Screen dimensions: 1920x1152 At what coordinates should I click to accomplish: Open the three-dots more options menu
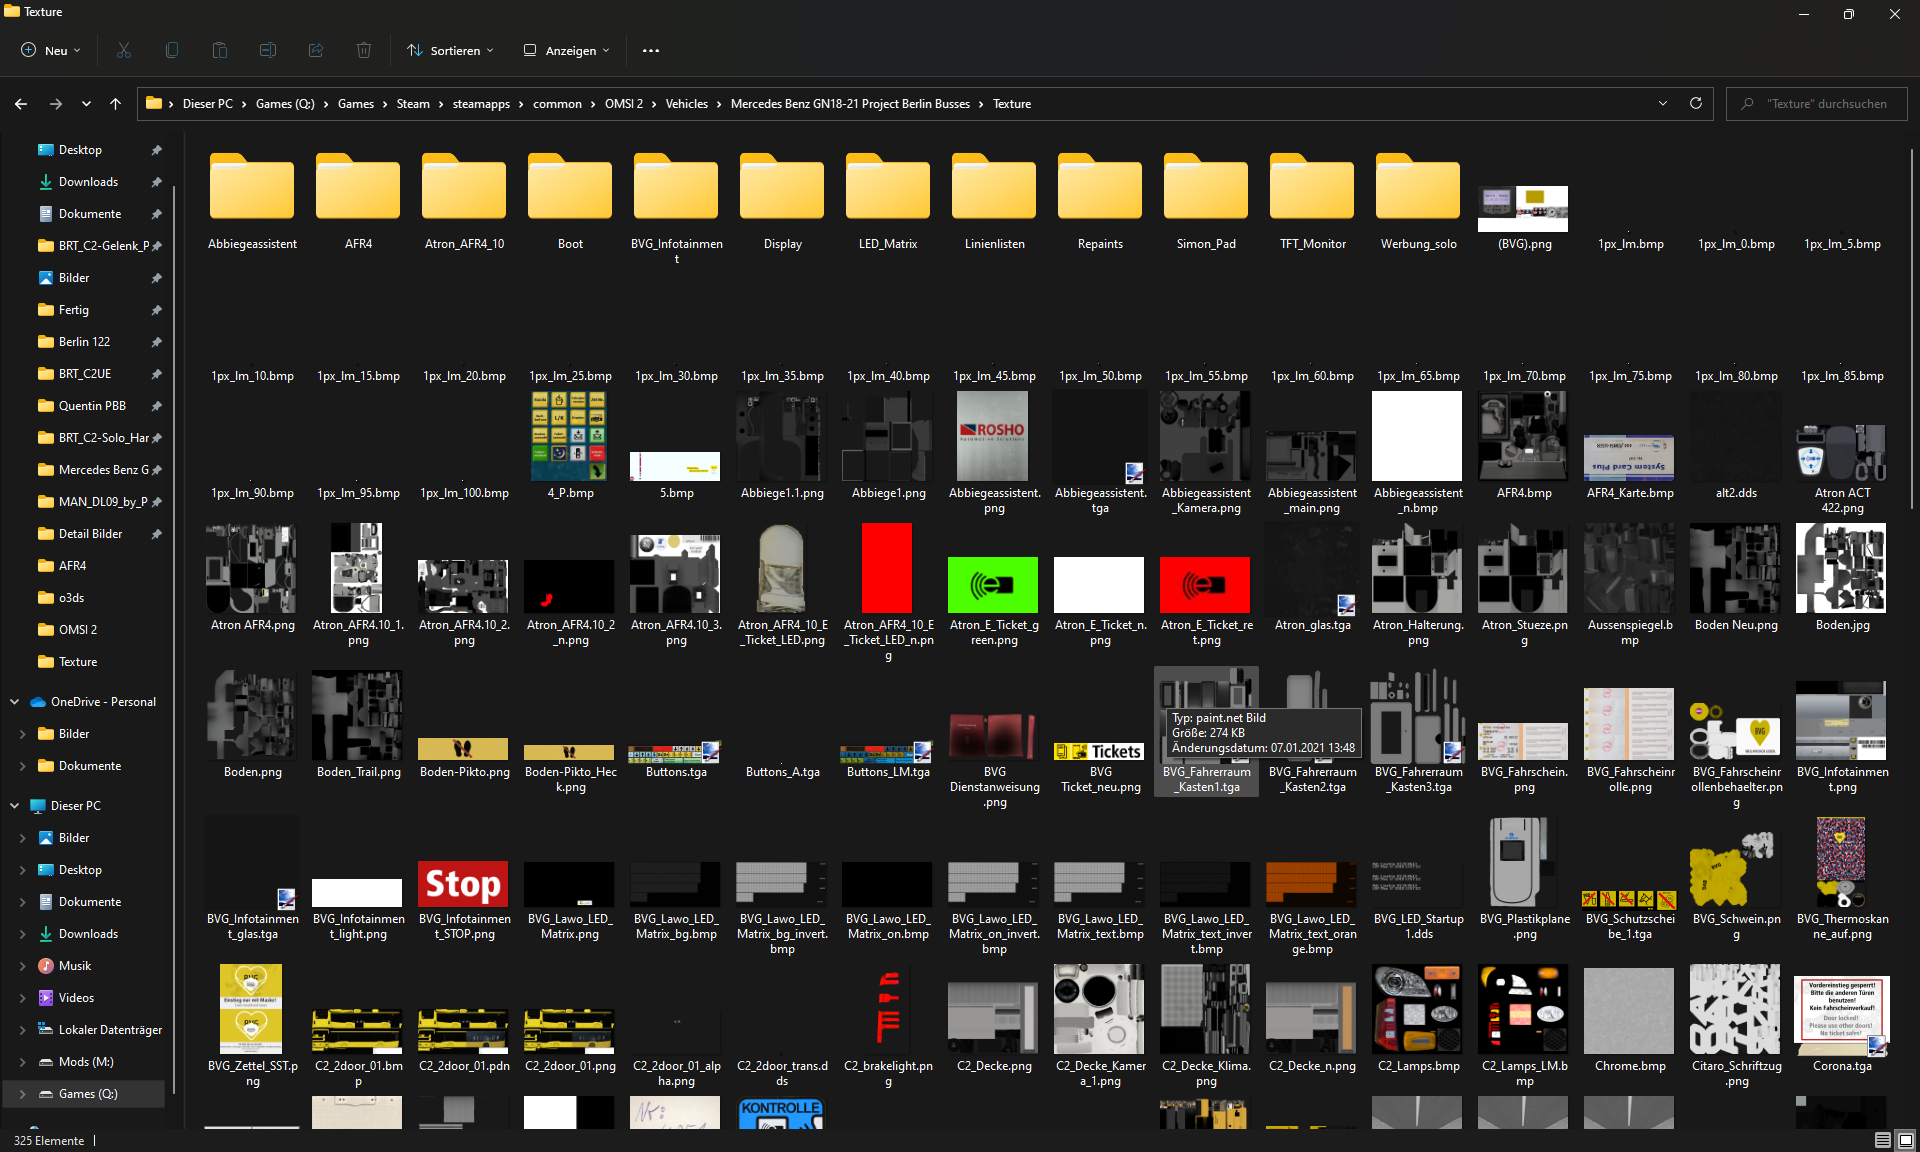[651, 50]
